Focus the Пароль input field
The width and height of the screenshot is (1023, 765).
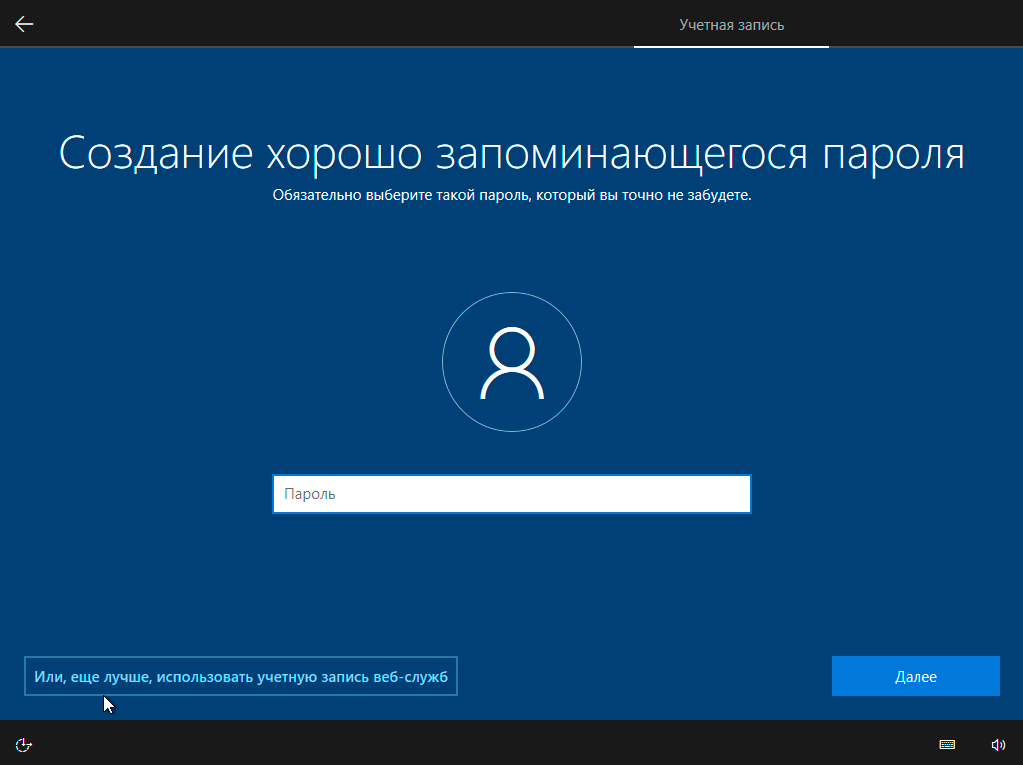pos(512,494)
